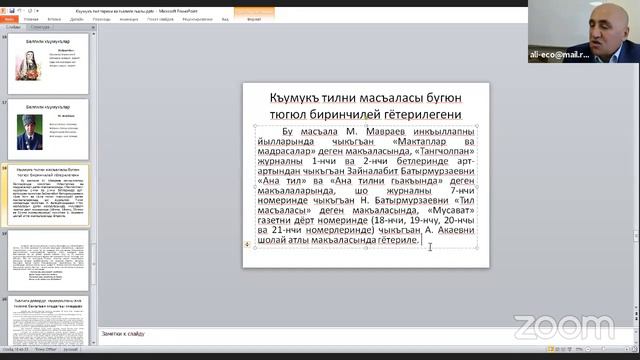Viewport: 640px width, 360px height.
Task: Click the slide pane scroll down arrow
Action: coord(93,343)
